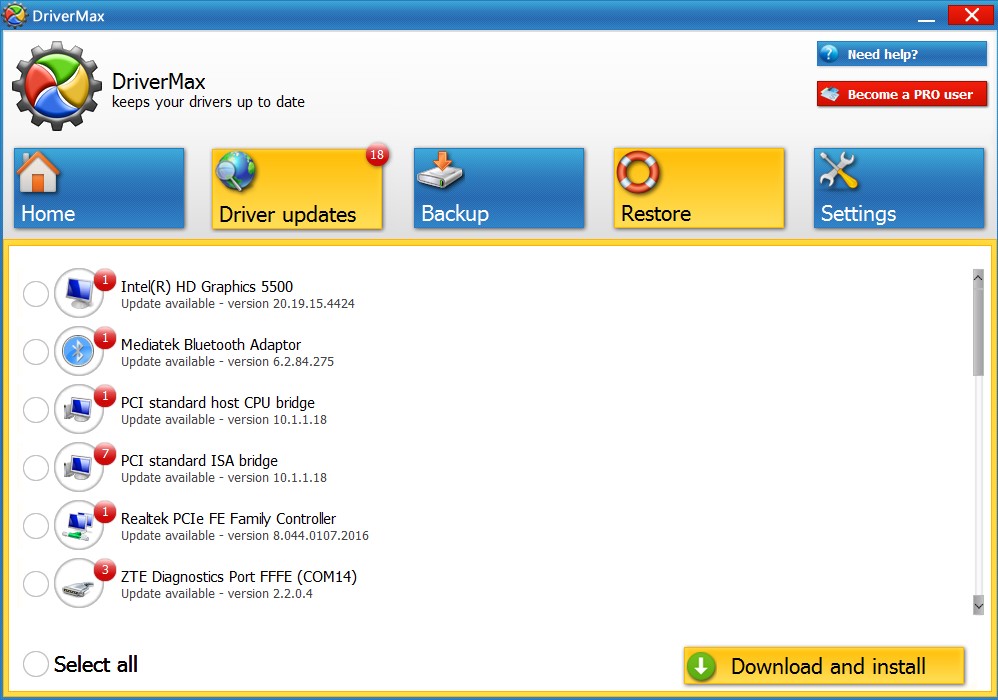Click the Realtek PCIe network controller icon
This screenshot has height=700, width=998.
(x=79, y=525)
